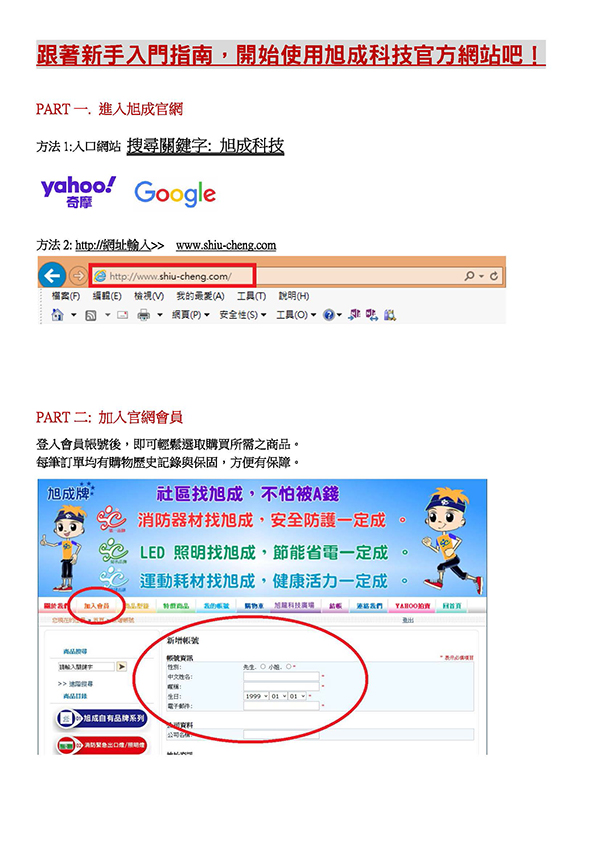Go to the 關於我們 tab
This screenshot has width=600, height=848.
coord(56,606)
